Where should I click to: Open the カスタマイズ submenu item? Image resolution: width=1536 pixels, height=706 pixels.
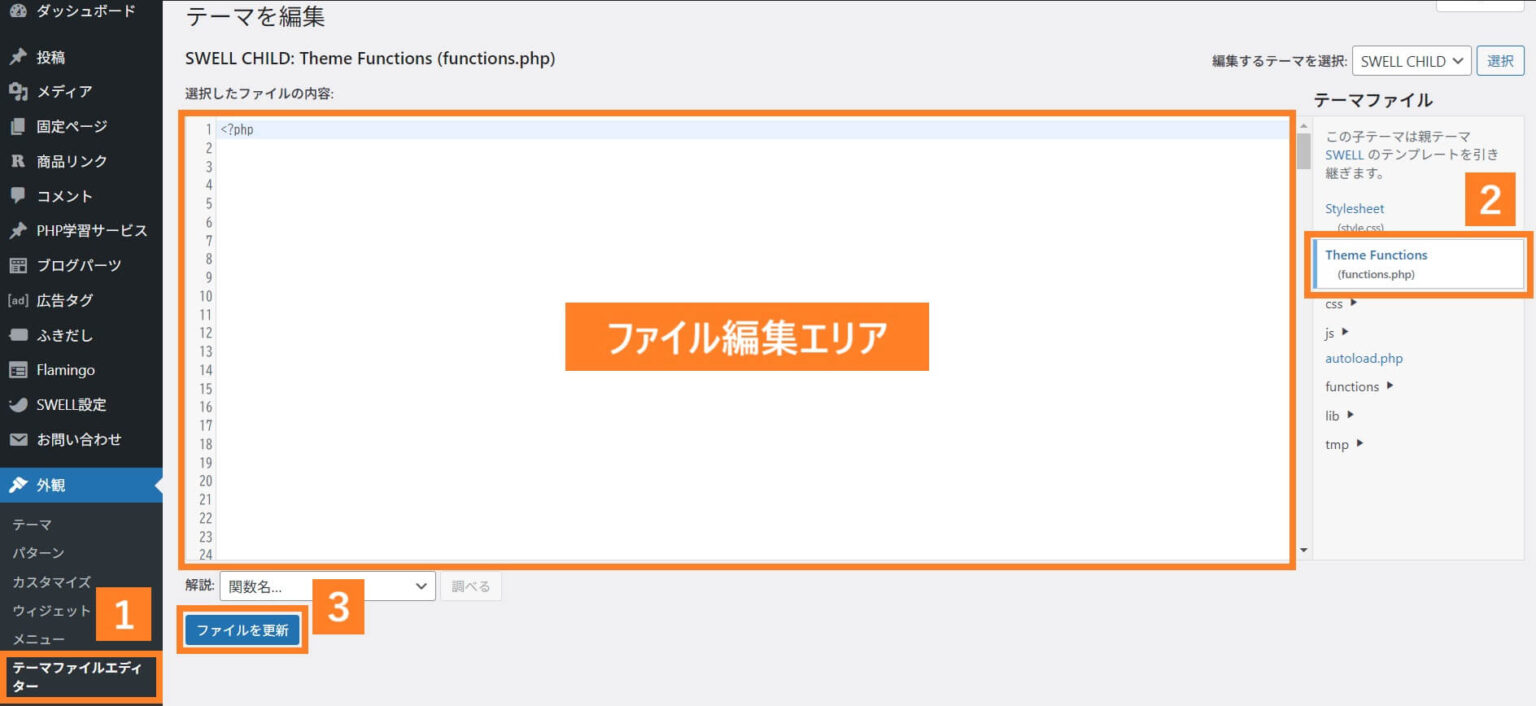click(52, 582)
